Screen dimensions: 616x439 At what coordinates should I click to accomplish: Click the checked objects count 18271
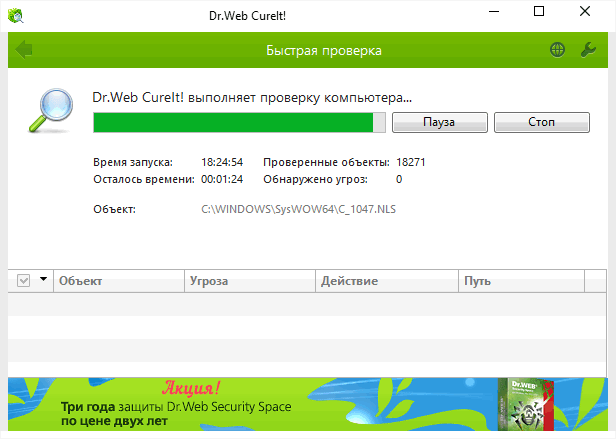(x=411, y=162)
